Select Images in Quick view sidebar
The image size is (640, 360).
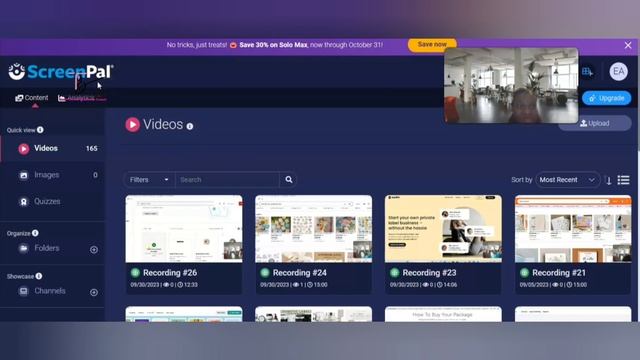tap(52, 175)
